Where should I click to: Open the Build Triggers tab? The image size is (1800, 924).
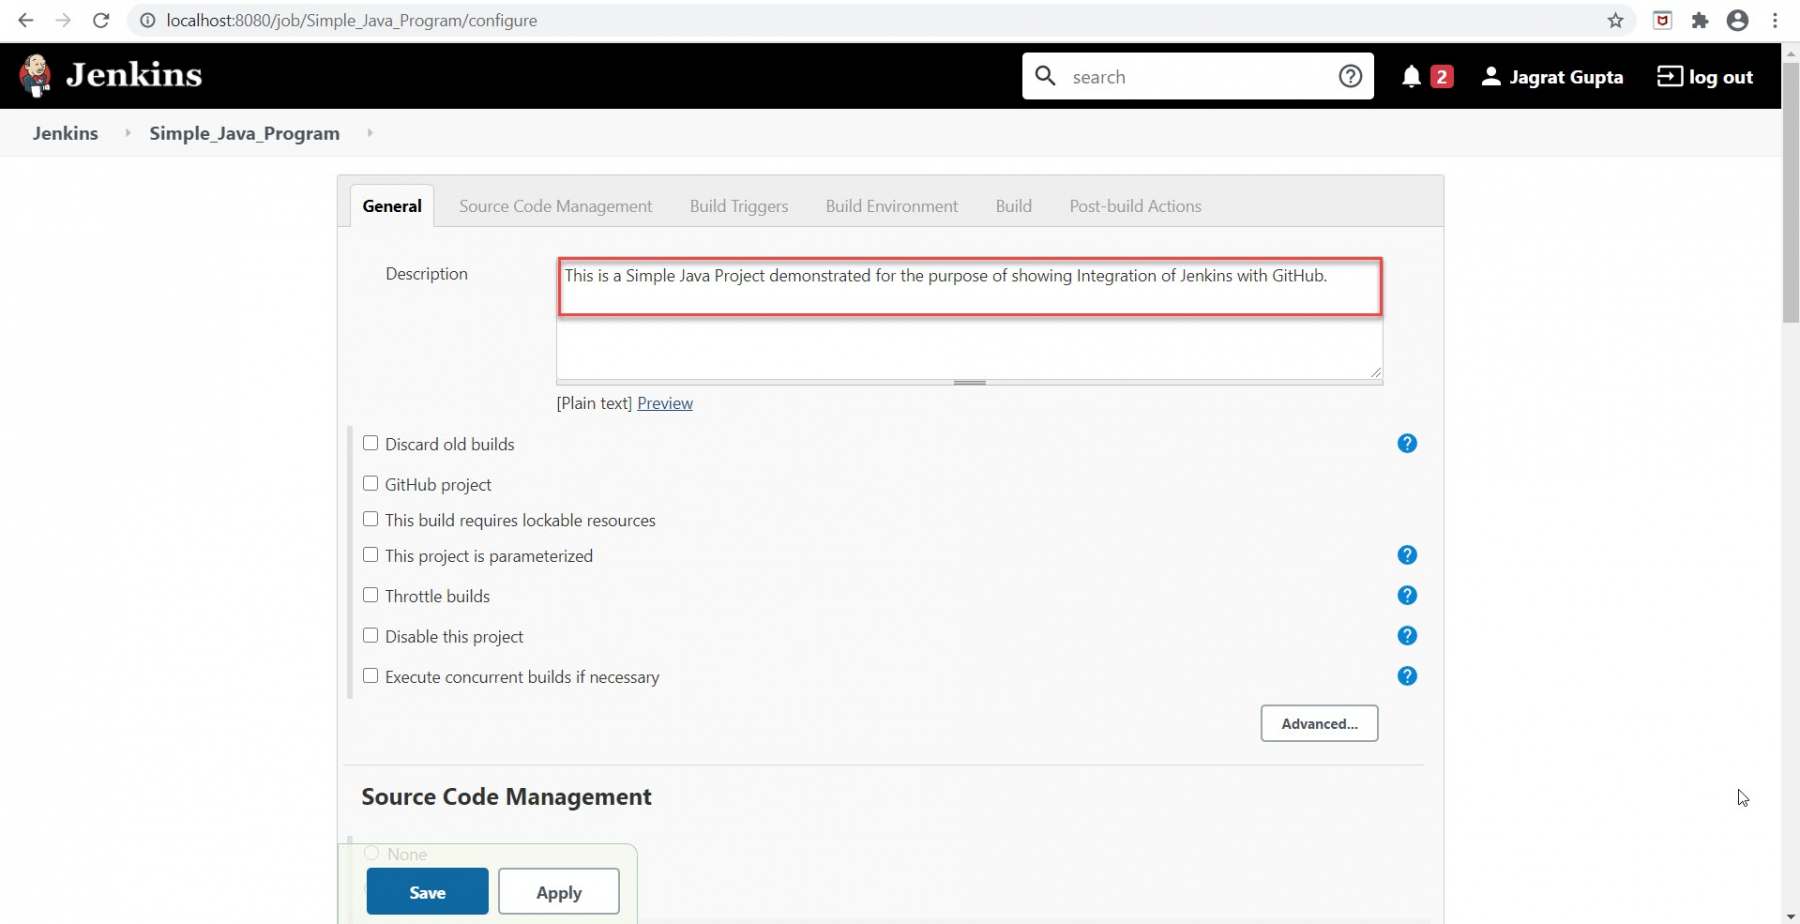739,206
